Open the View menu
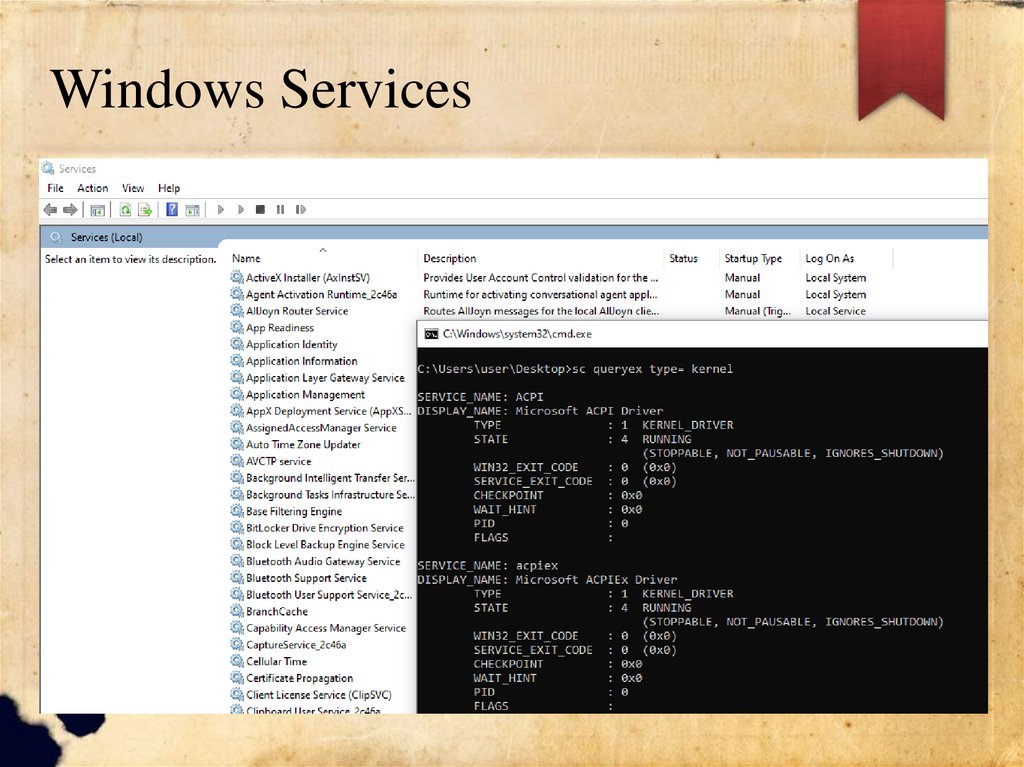1024x767 pixels. 133,188
